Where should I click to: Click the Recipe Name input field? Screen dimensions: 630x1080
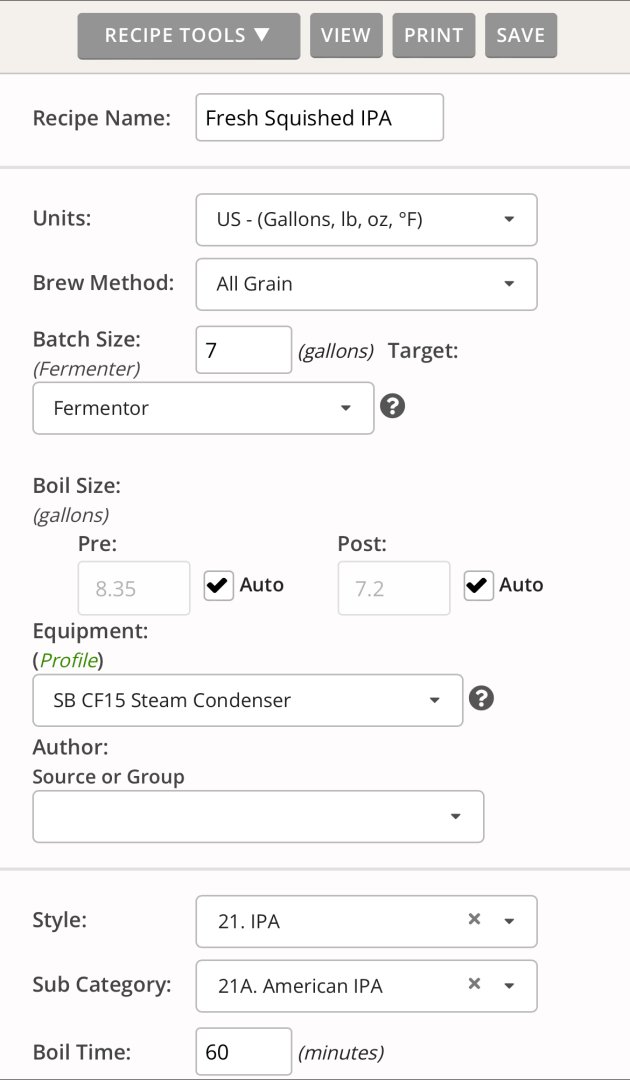click(x=319, y=118)
